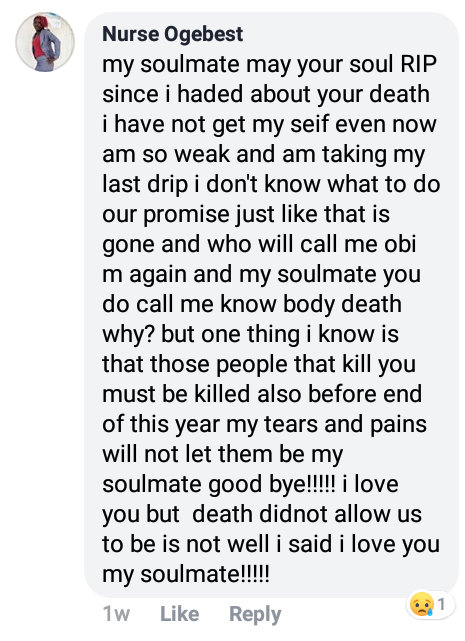Open the 1w timestamp link
Screen dimensions: 465x641
tap(117, 614)
